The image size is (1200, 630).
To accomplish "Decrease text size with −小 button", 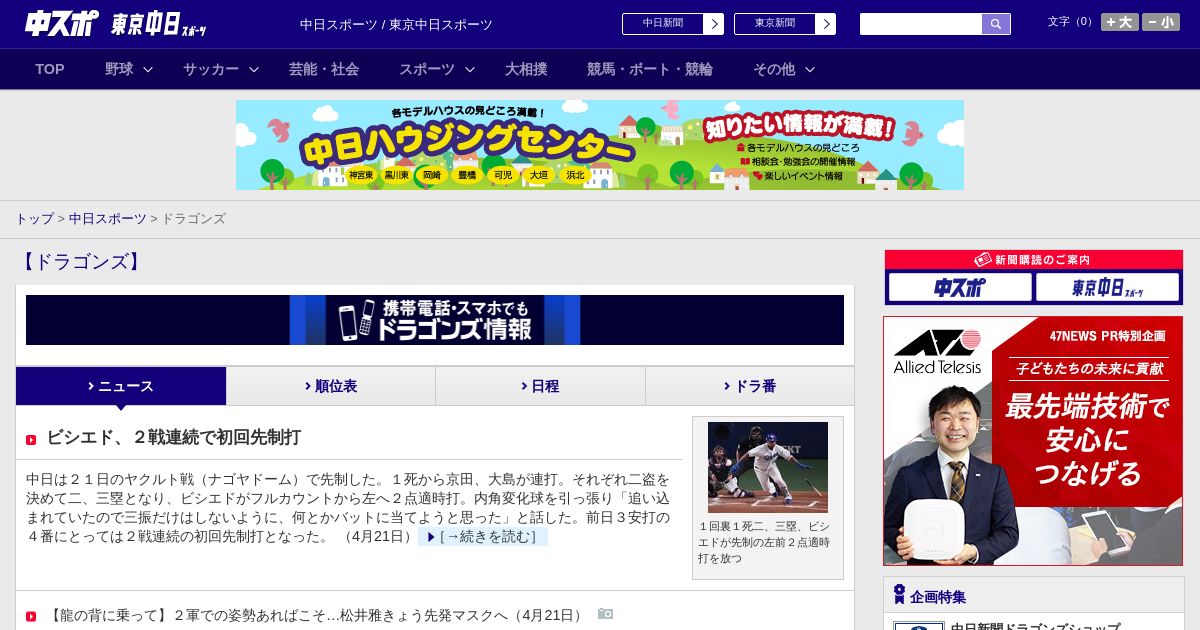I will 1161,22.
